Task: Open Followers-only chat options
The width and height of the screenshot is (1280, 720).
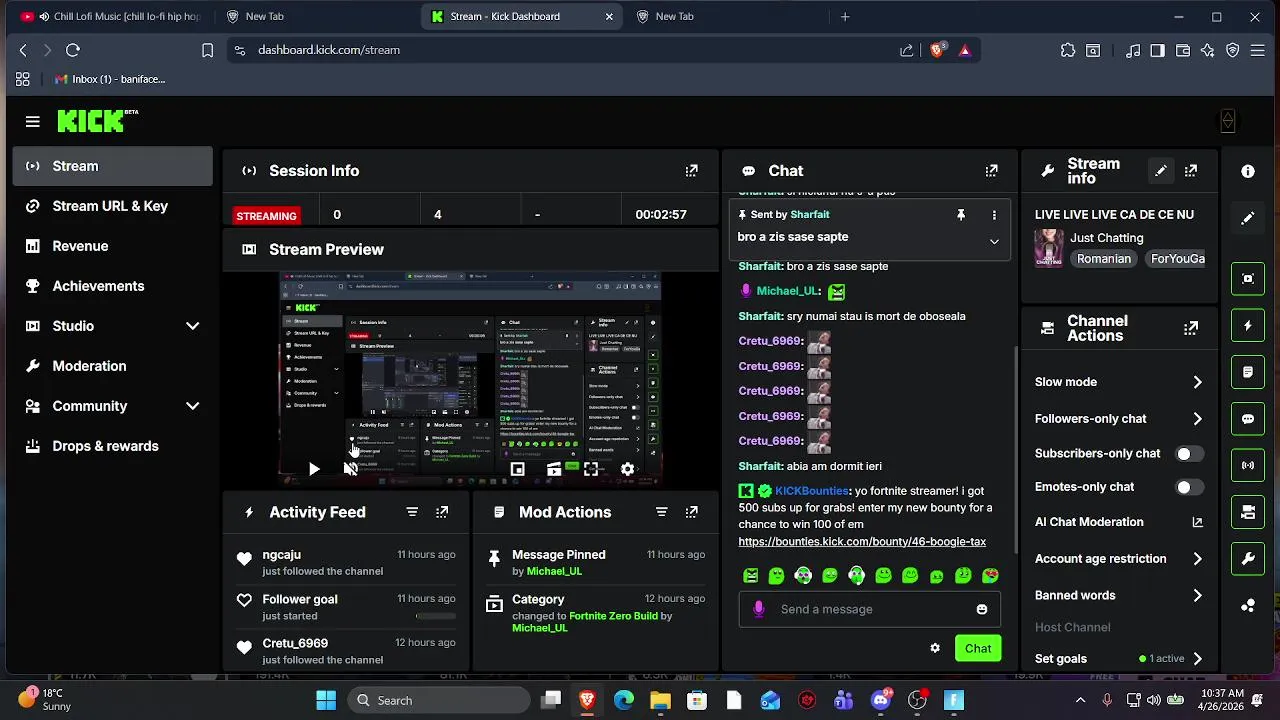Action: pyautogui.click(x=1119, y=419)
